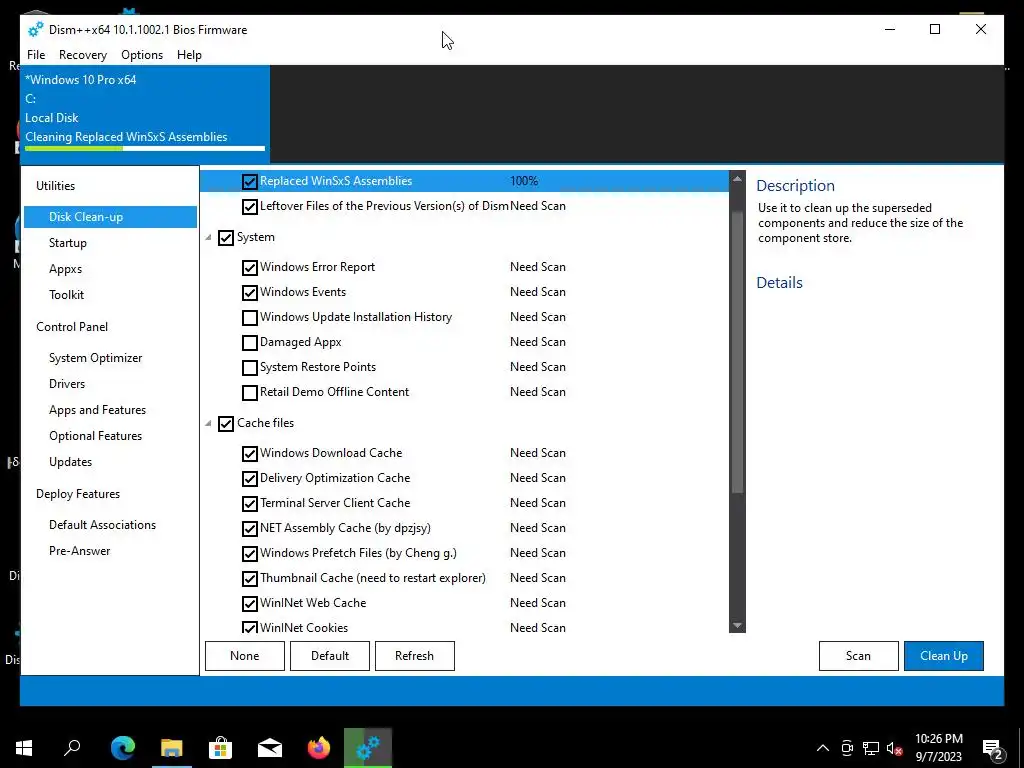
Task: Open Apps and Features
Action: tap(97, 410)
